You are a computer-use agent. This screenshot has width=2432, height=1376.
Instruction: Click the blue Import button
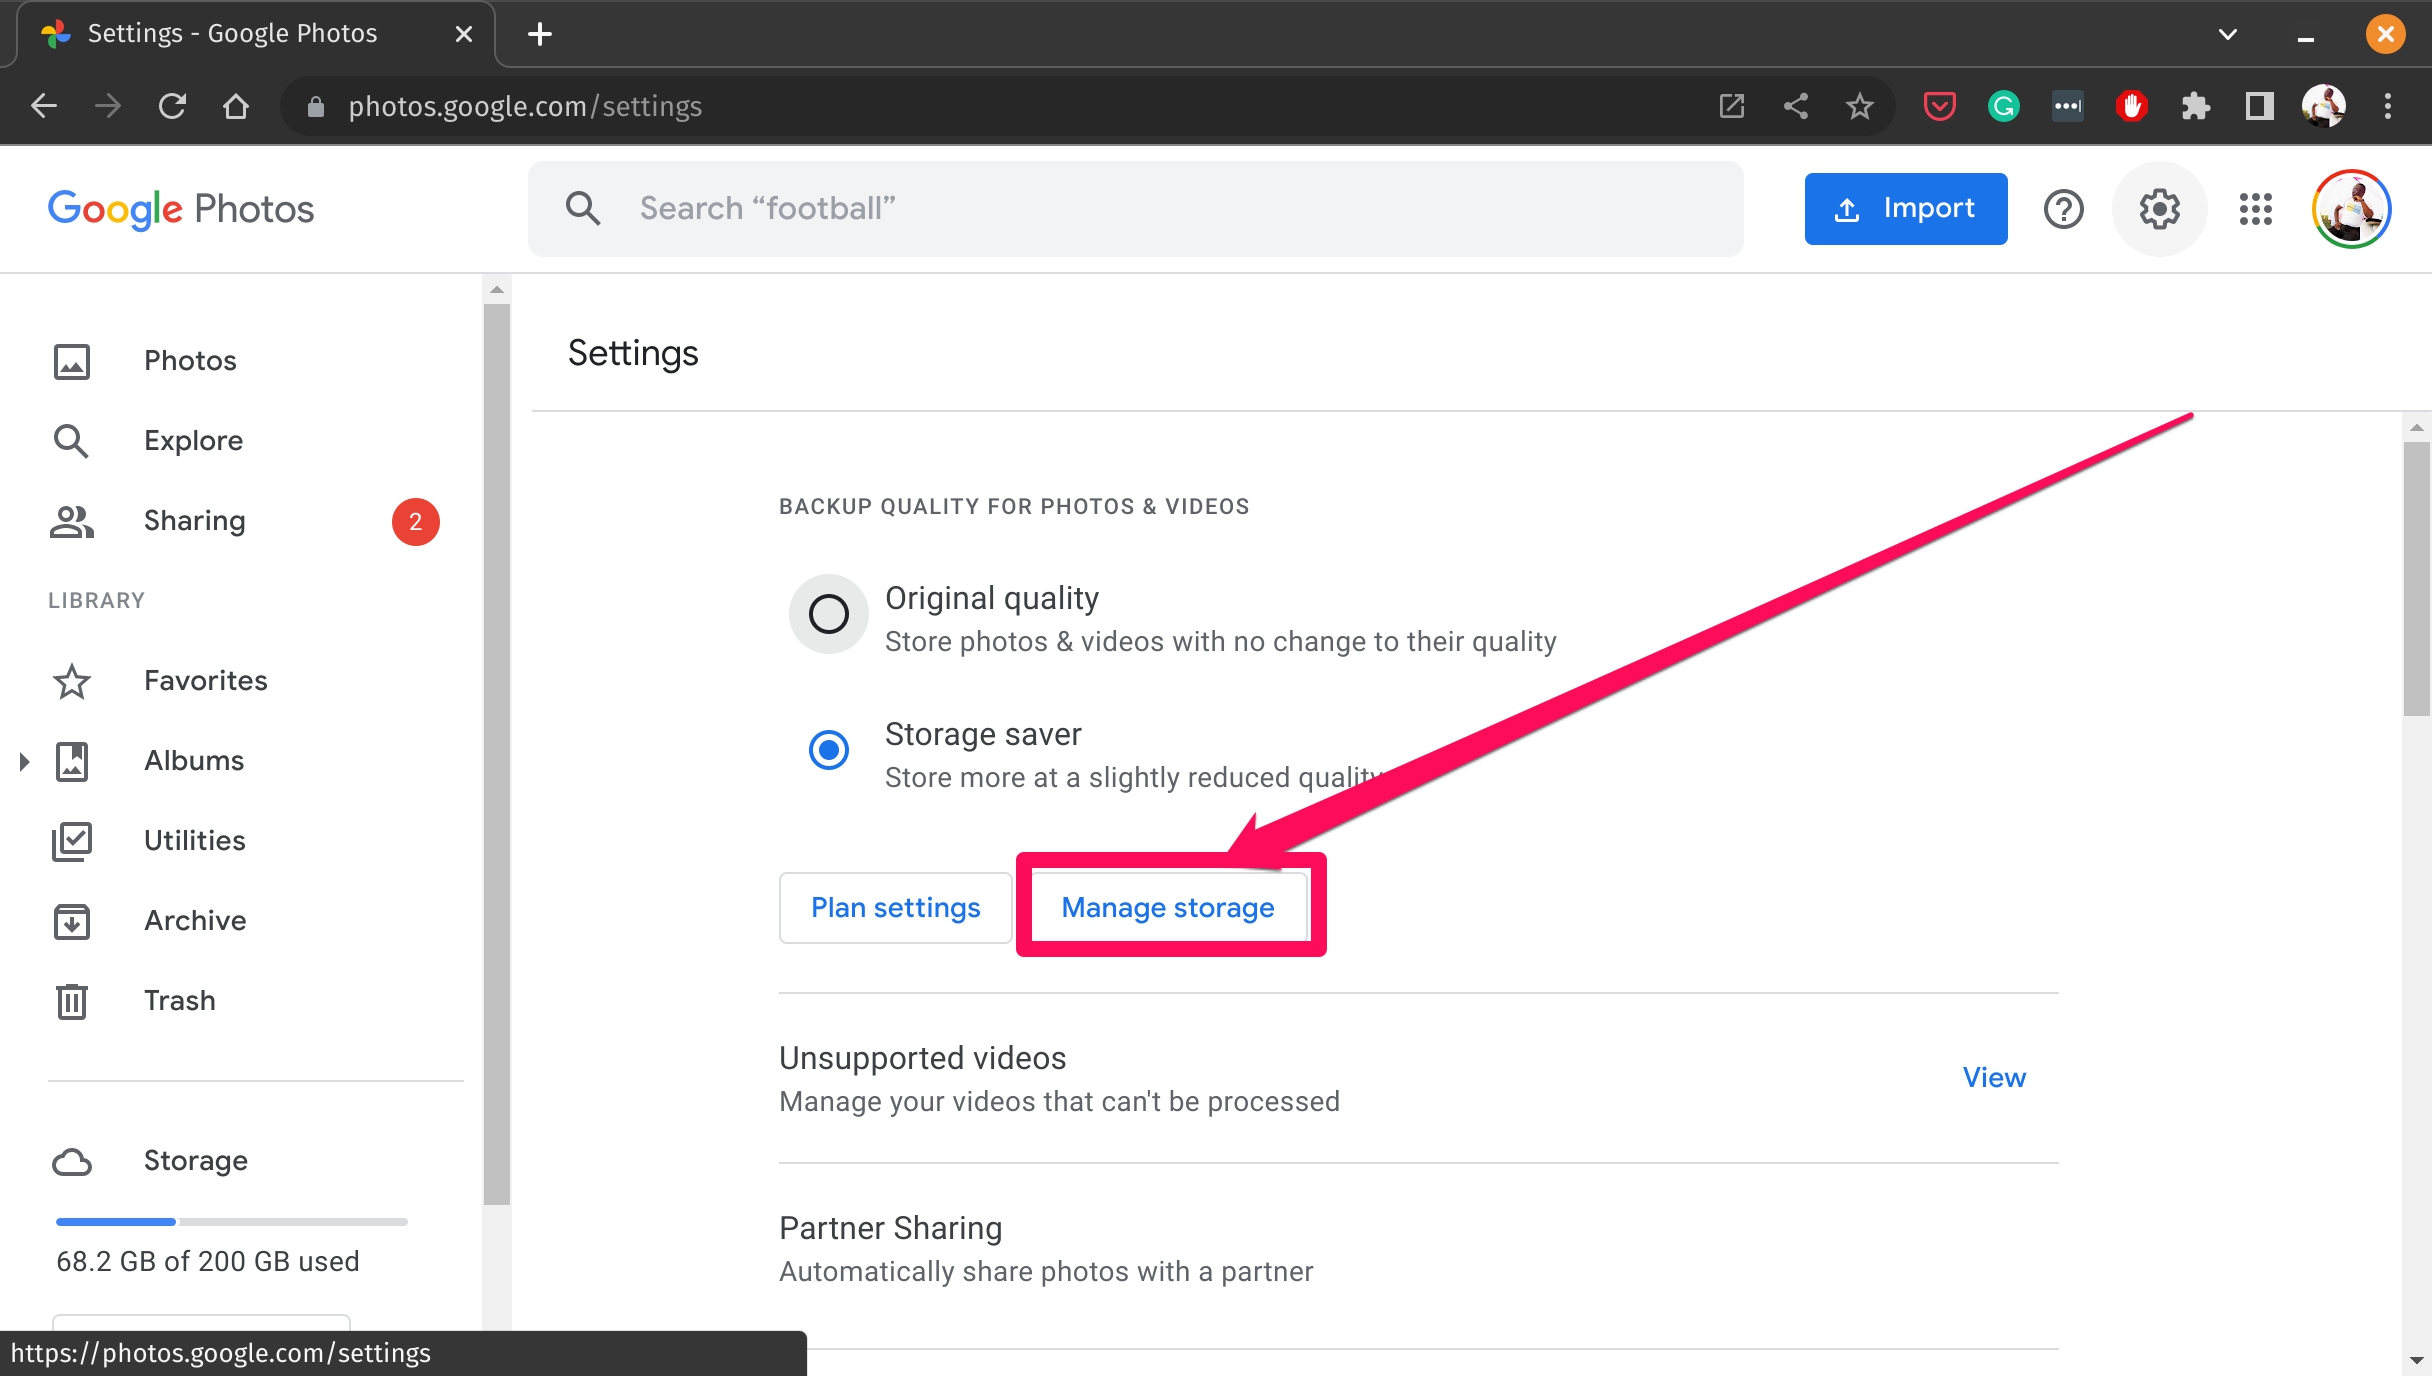click(1906, 209)
